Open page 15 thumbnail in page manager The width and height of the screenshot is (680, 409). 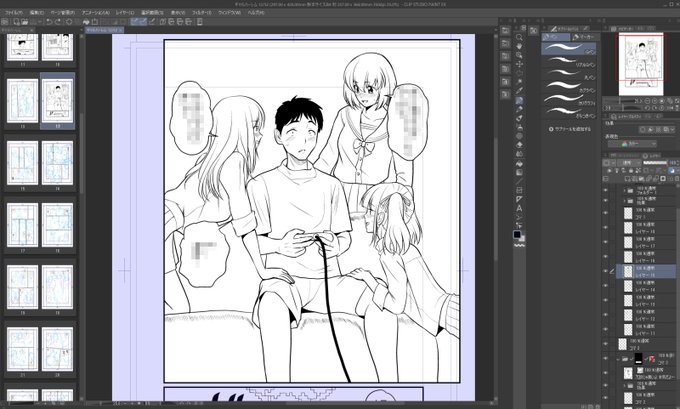point(23,163)
